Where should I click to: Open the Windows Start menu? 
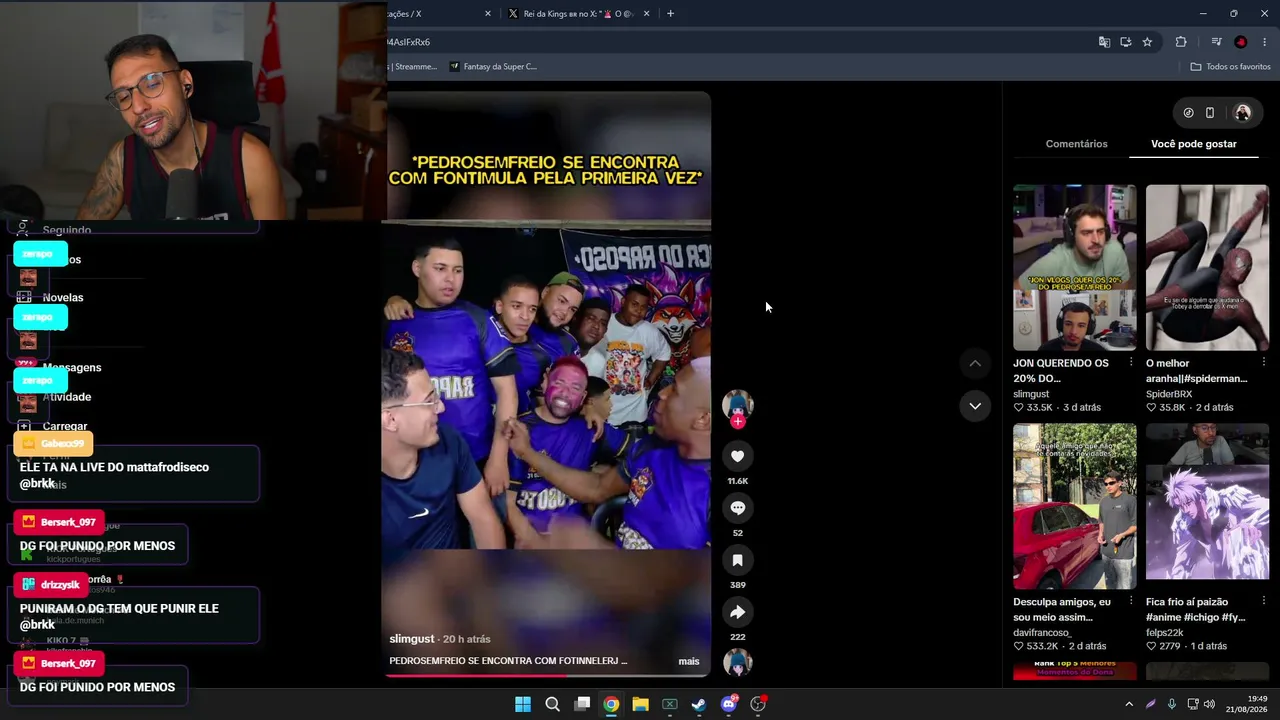click(x=523, y=704)
